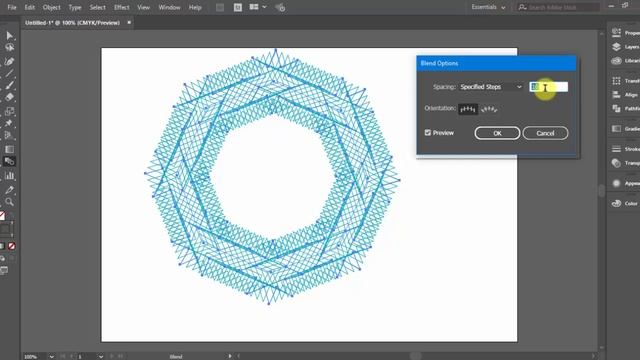The image size is (640, 360).
Task: Open the Arrange Documents dropdown
Action: [258, 7]
